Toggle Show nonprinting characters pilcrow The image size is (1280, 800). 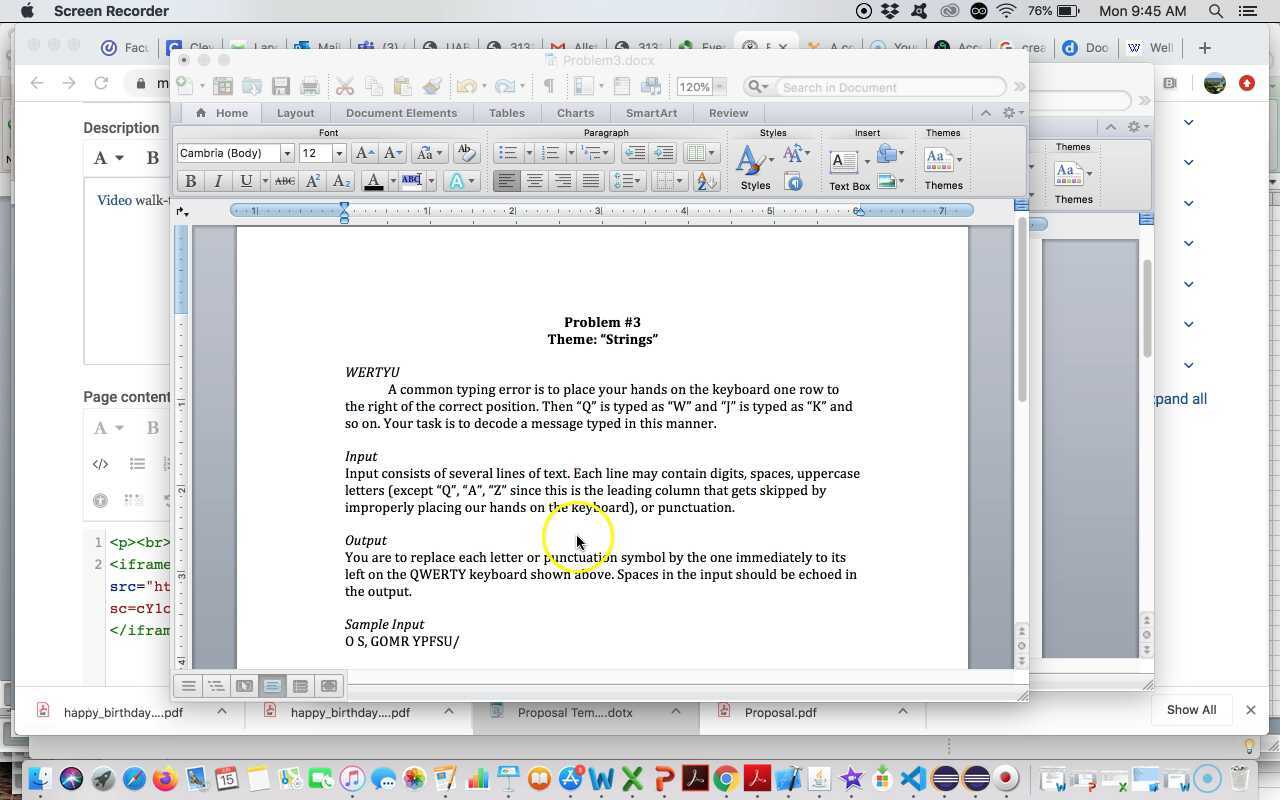click(x=549, y=87)
